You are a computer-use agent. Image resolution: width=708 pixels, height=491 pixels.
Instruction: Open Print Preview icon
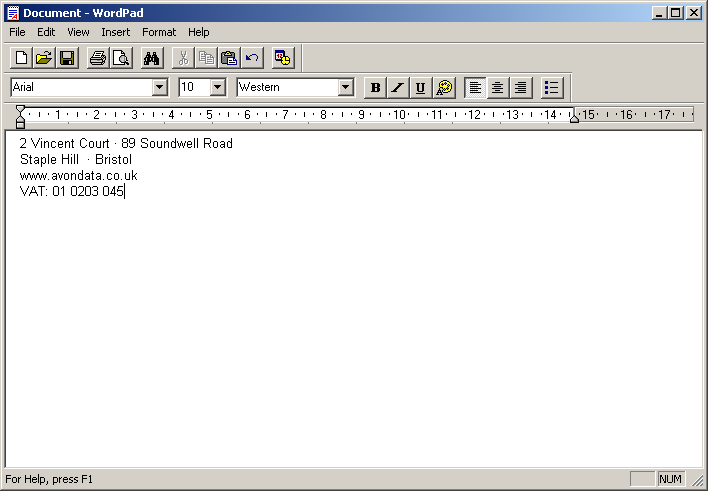point(121,58)
